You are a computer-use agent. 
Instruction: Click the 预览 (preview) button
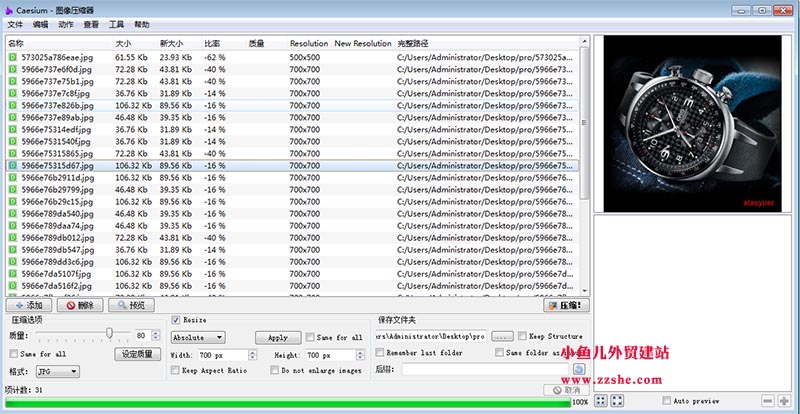131,305
